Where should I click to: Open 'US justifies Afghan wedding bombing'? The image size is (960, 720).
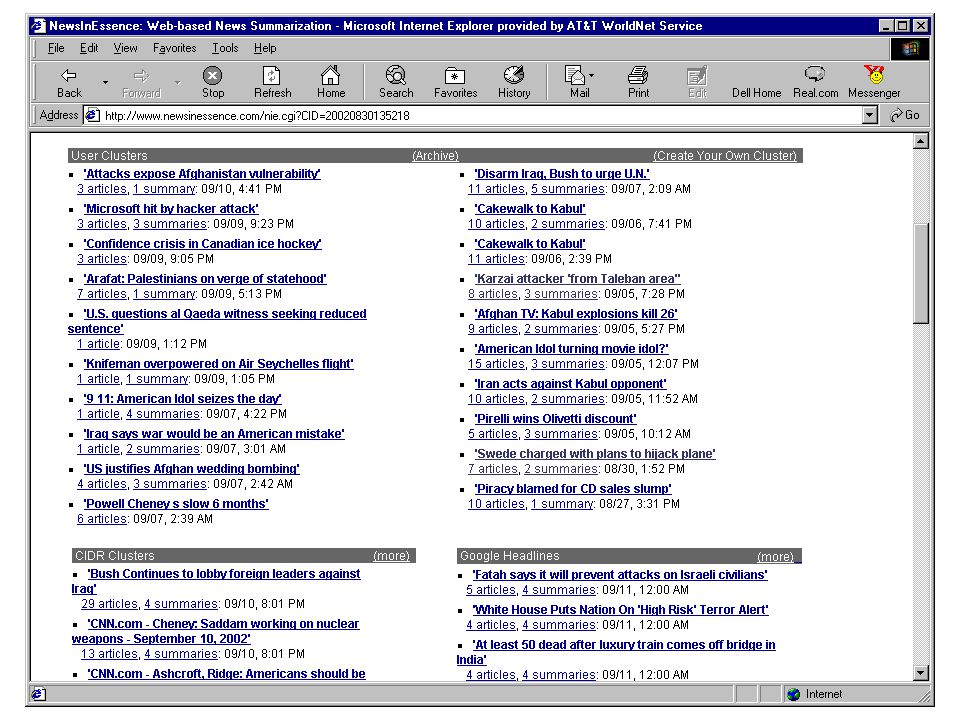click(x=192, y=468)
